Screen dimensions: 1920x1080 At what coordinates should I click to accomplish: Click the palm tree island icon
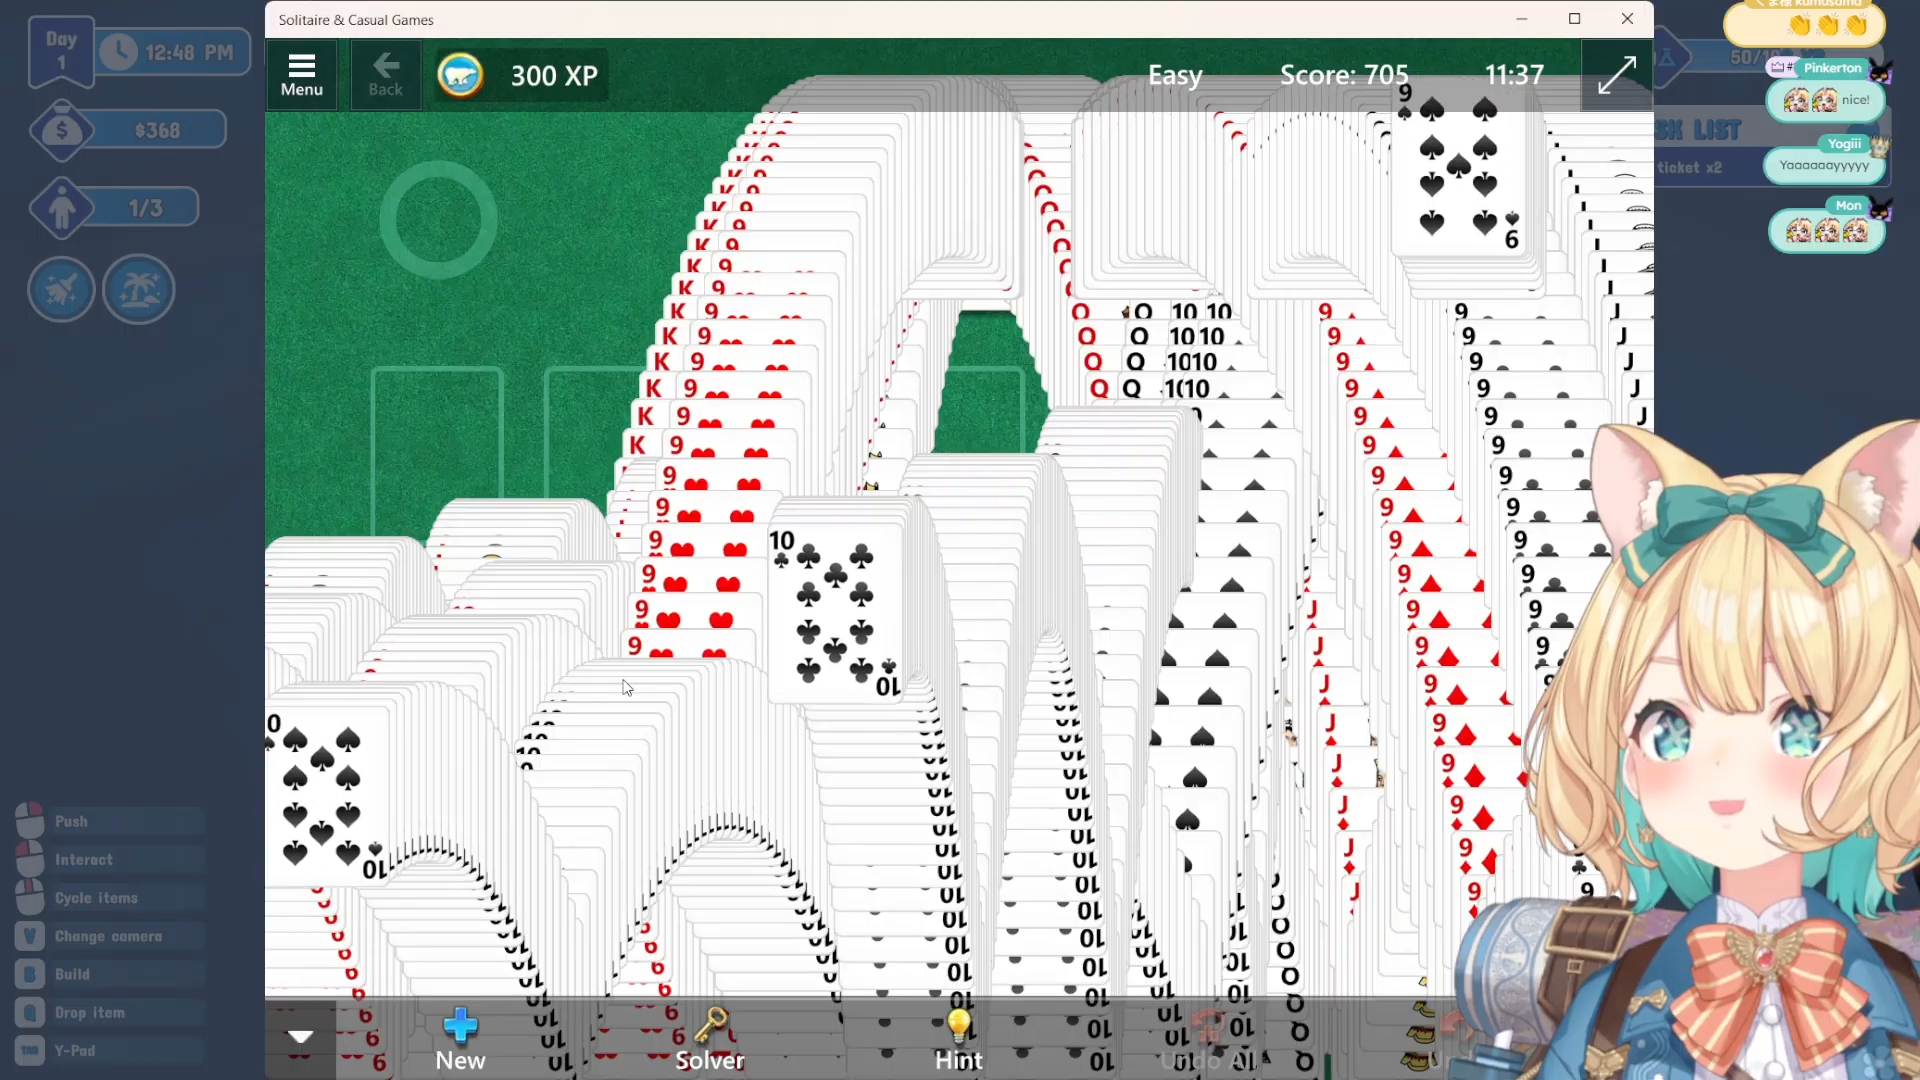(138, 290)
